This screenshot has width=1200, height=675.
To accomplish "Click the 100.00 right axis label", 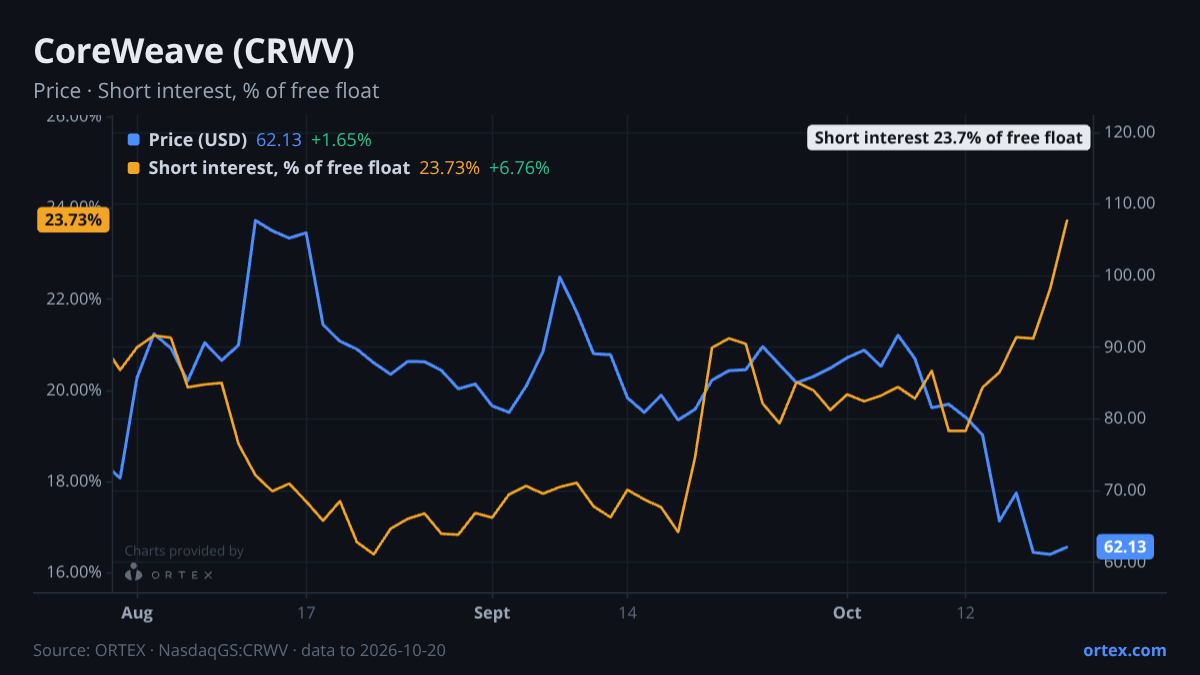I will click(1129, 275).
